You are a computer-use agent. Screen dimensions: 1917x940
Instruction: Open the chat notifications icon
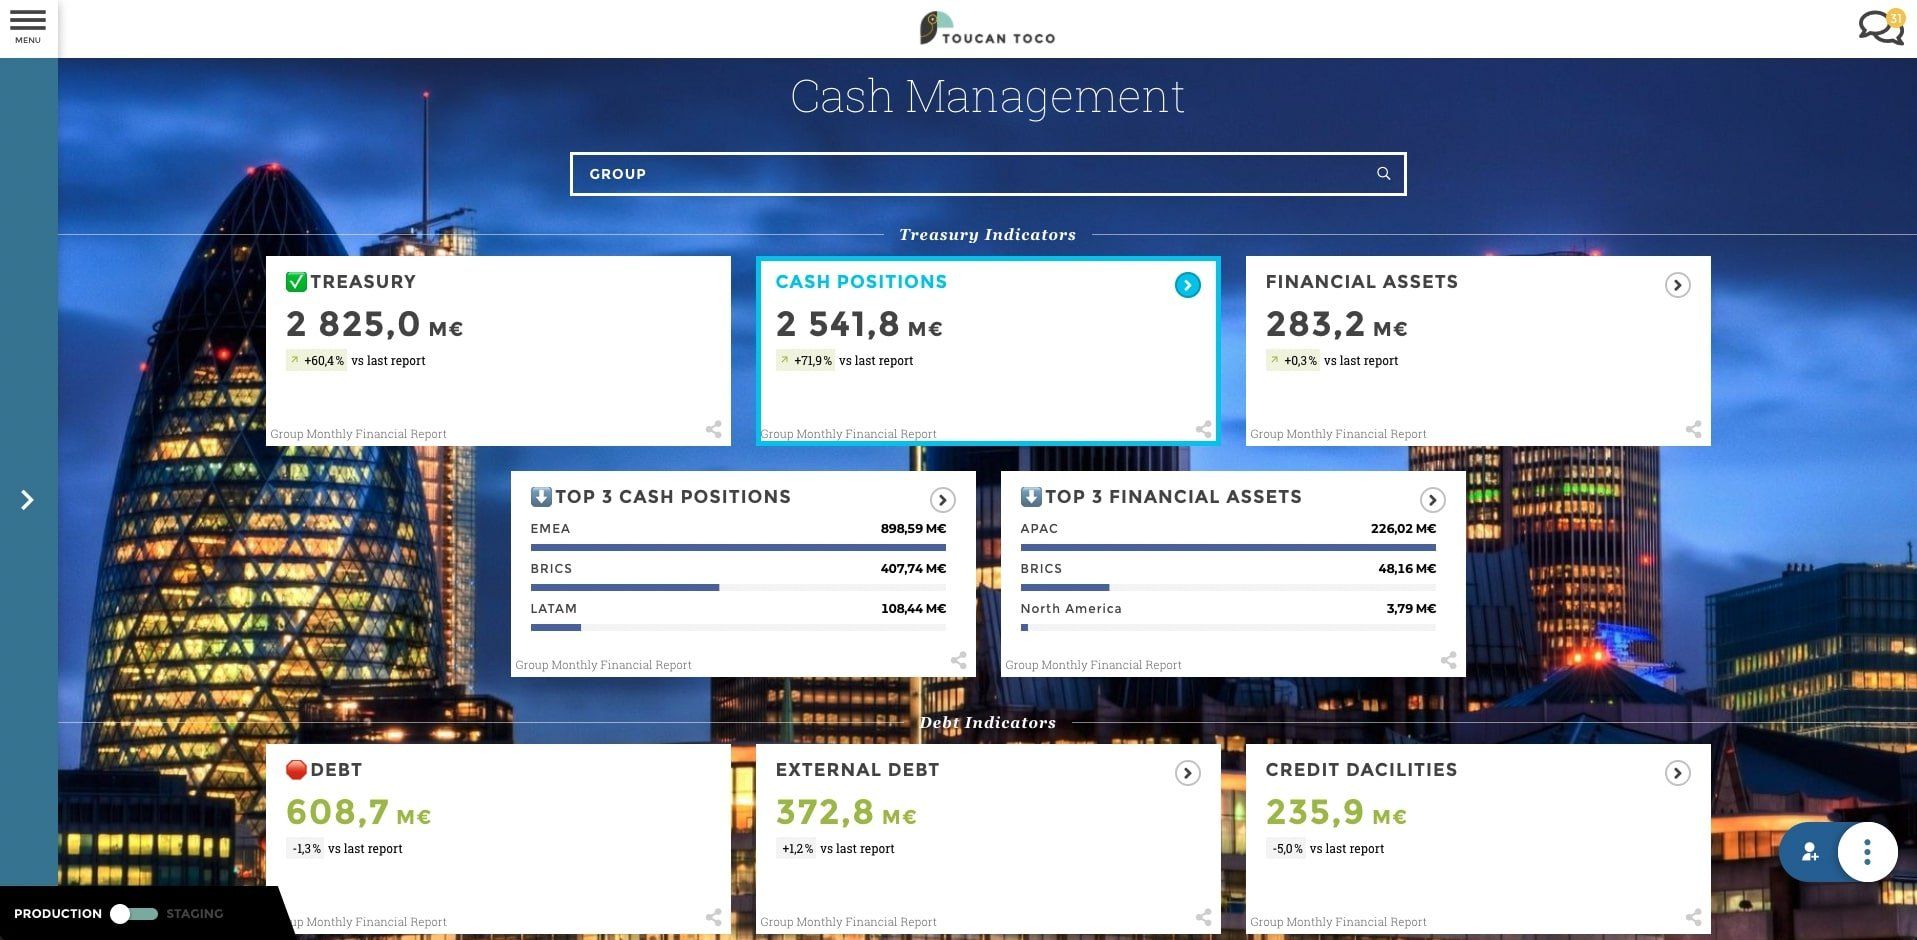pyautogui.click(x=1880, y=28)
